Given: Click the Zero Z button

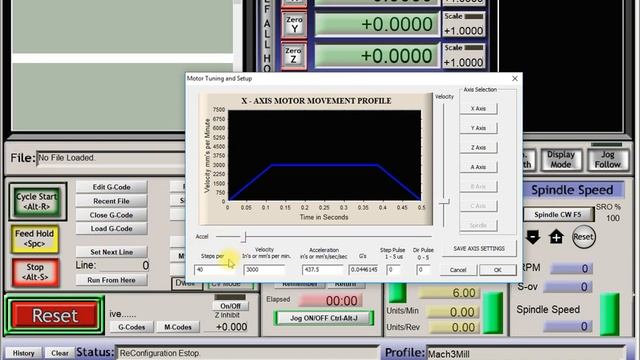Looking at the screenshot, I should click(293, 56).
